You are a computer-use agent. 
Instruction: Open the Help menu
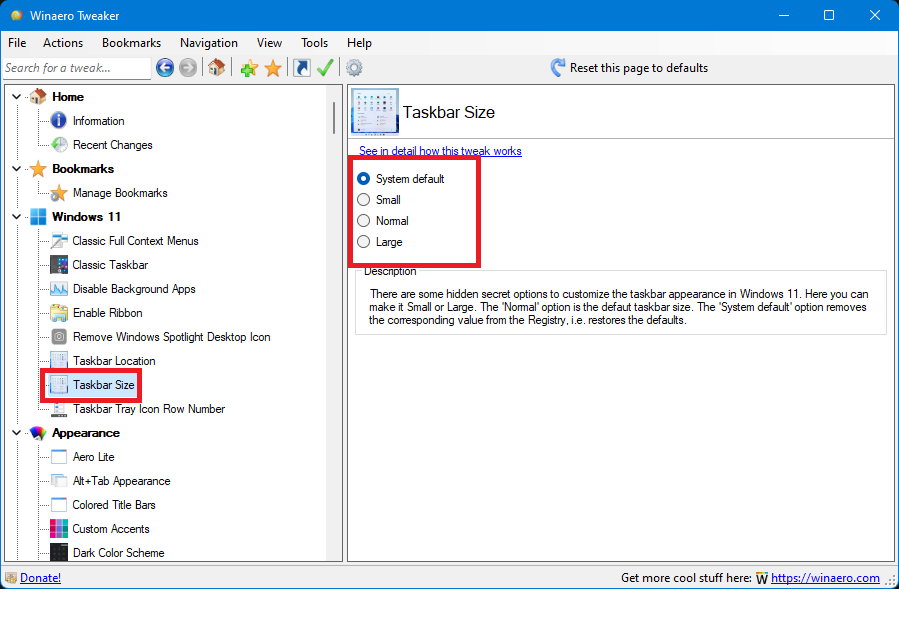[x=359, y=43]
